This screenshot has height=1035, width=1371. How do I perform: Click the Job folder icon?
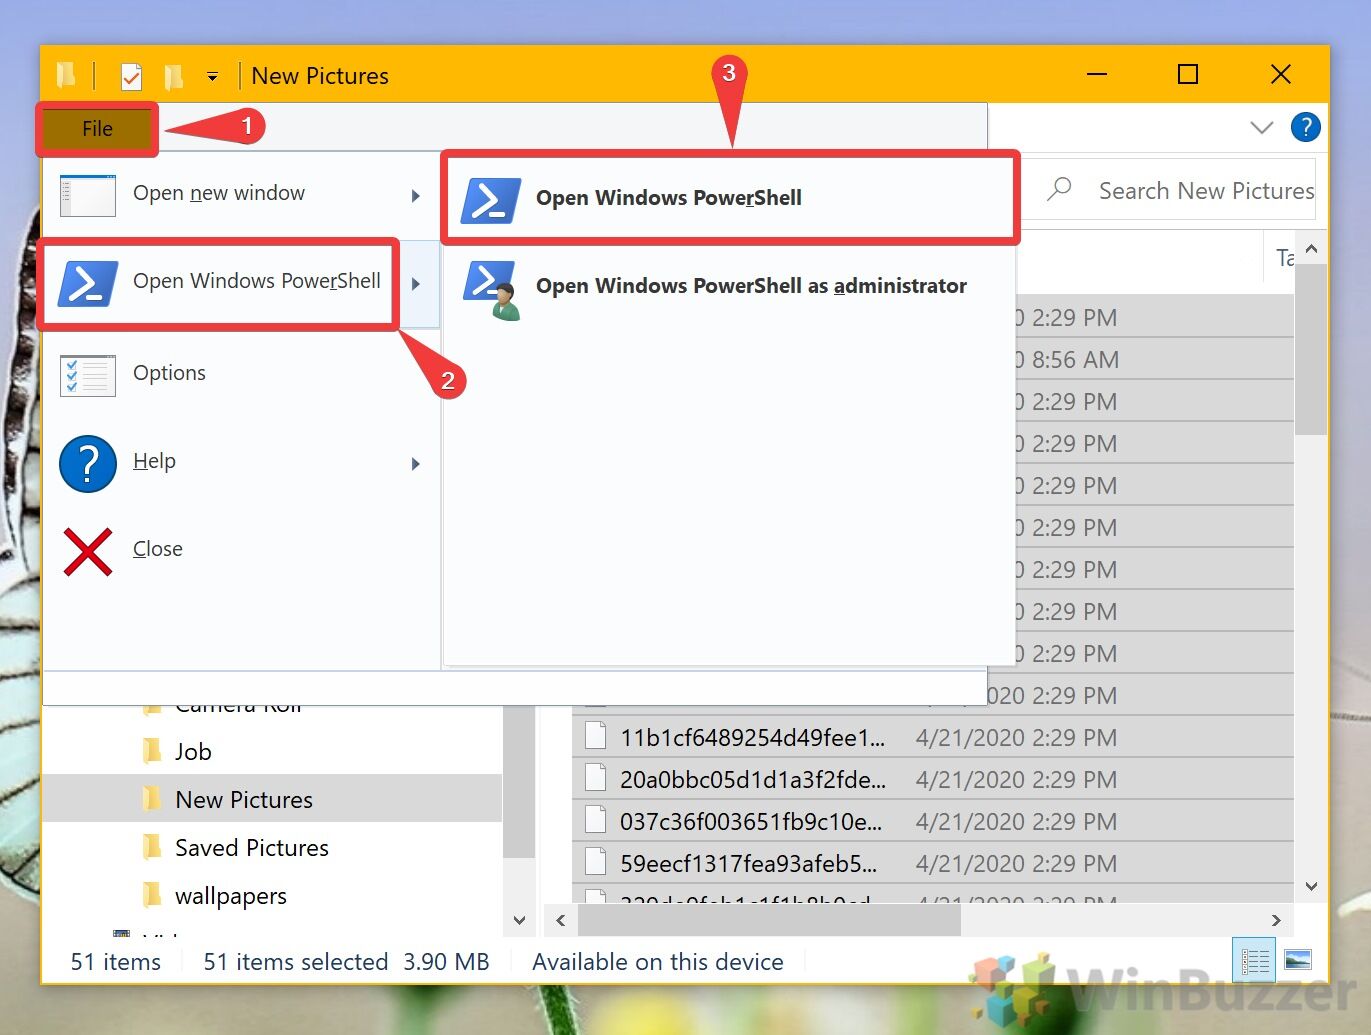[x=152, y=751]
